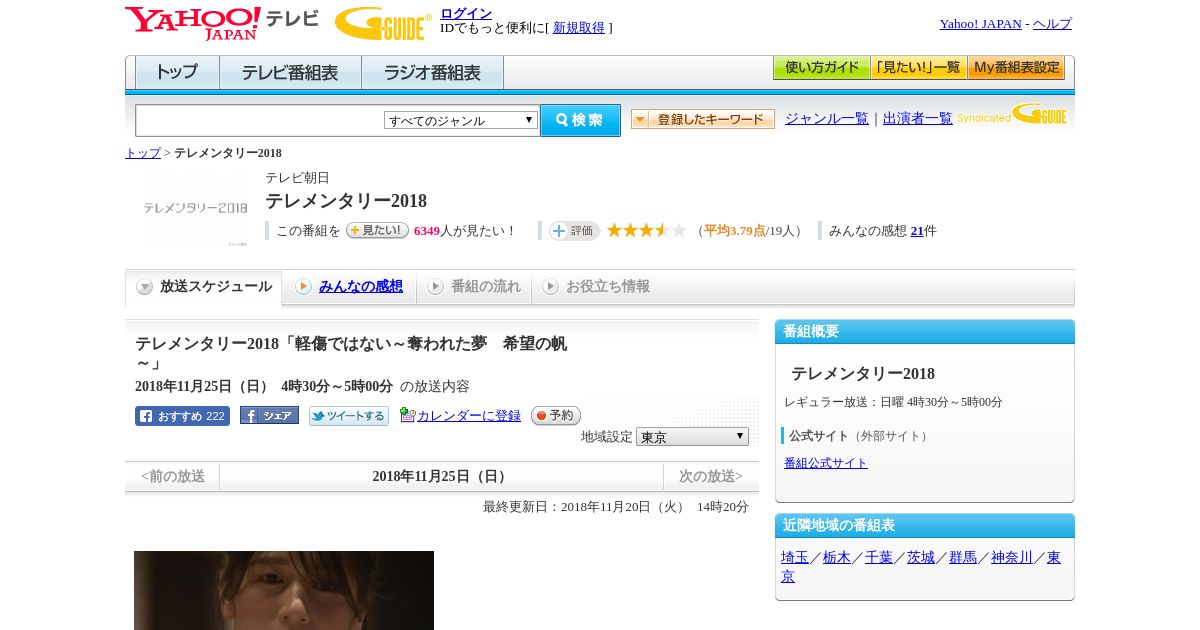Image resolution: width=1200 pixels, height=630 pixels.
Task: Open the 21 comments count link
Action: pyautogui.click(x=917, y=231)
